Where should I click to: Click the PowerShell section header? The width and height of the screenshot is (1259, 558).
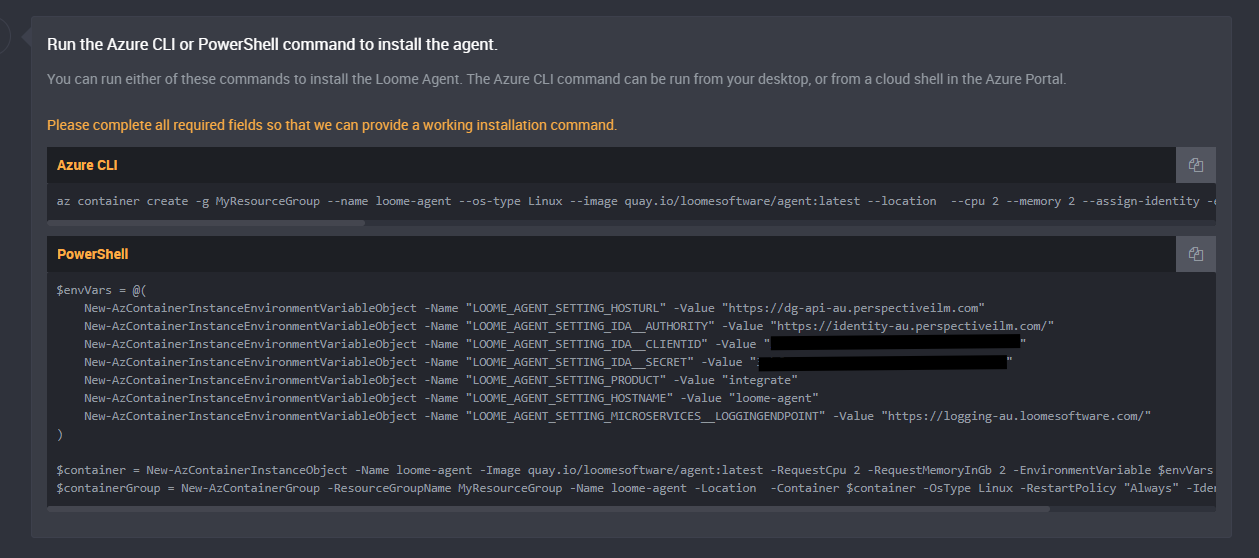pos(611,254)
